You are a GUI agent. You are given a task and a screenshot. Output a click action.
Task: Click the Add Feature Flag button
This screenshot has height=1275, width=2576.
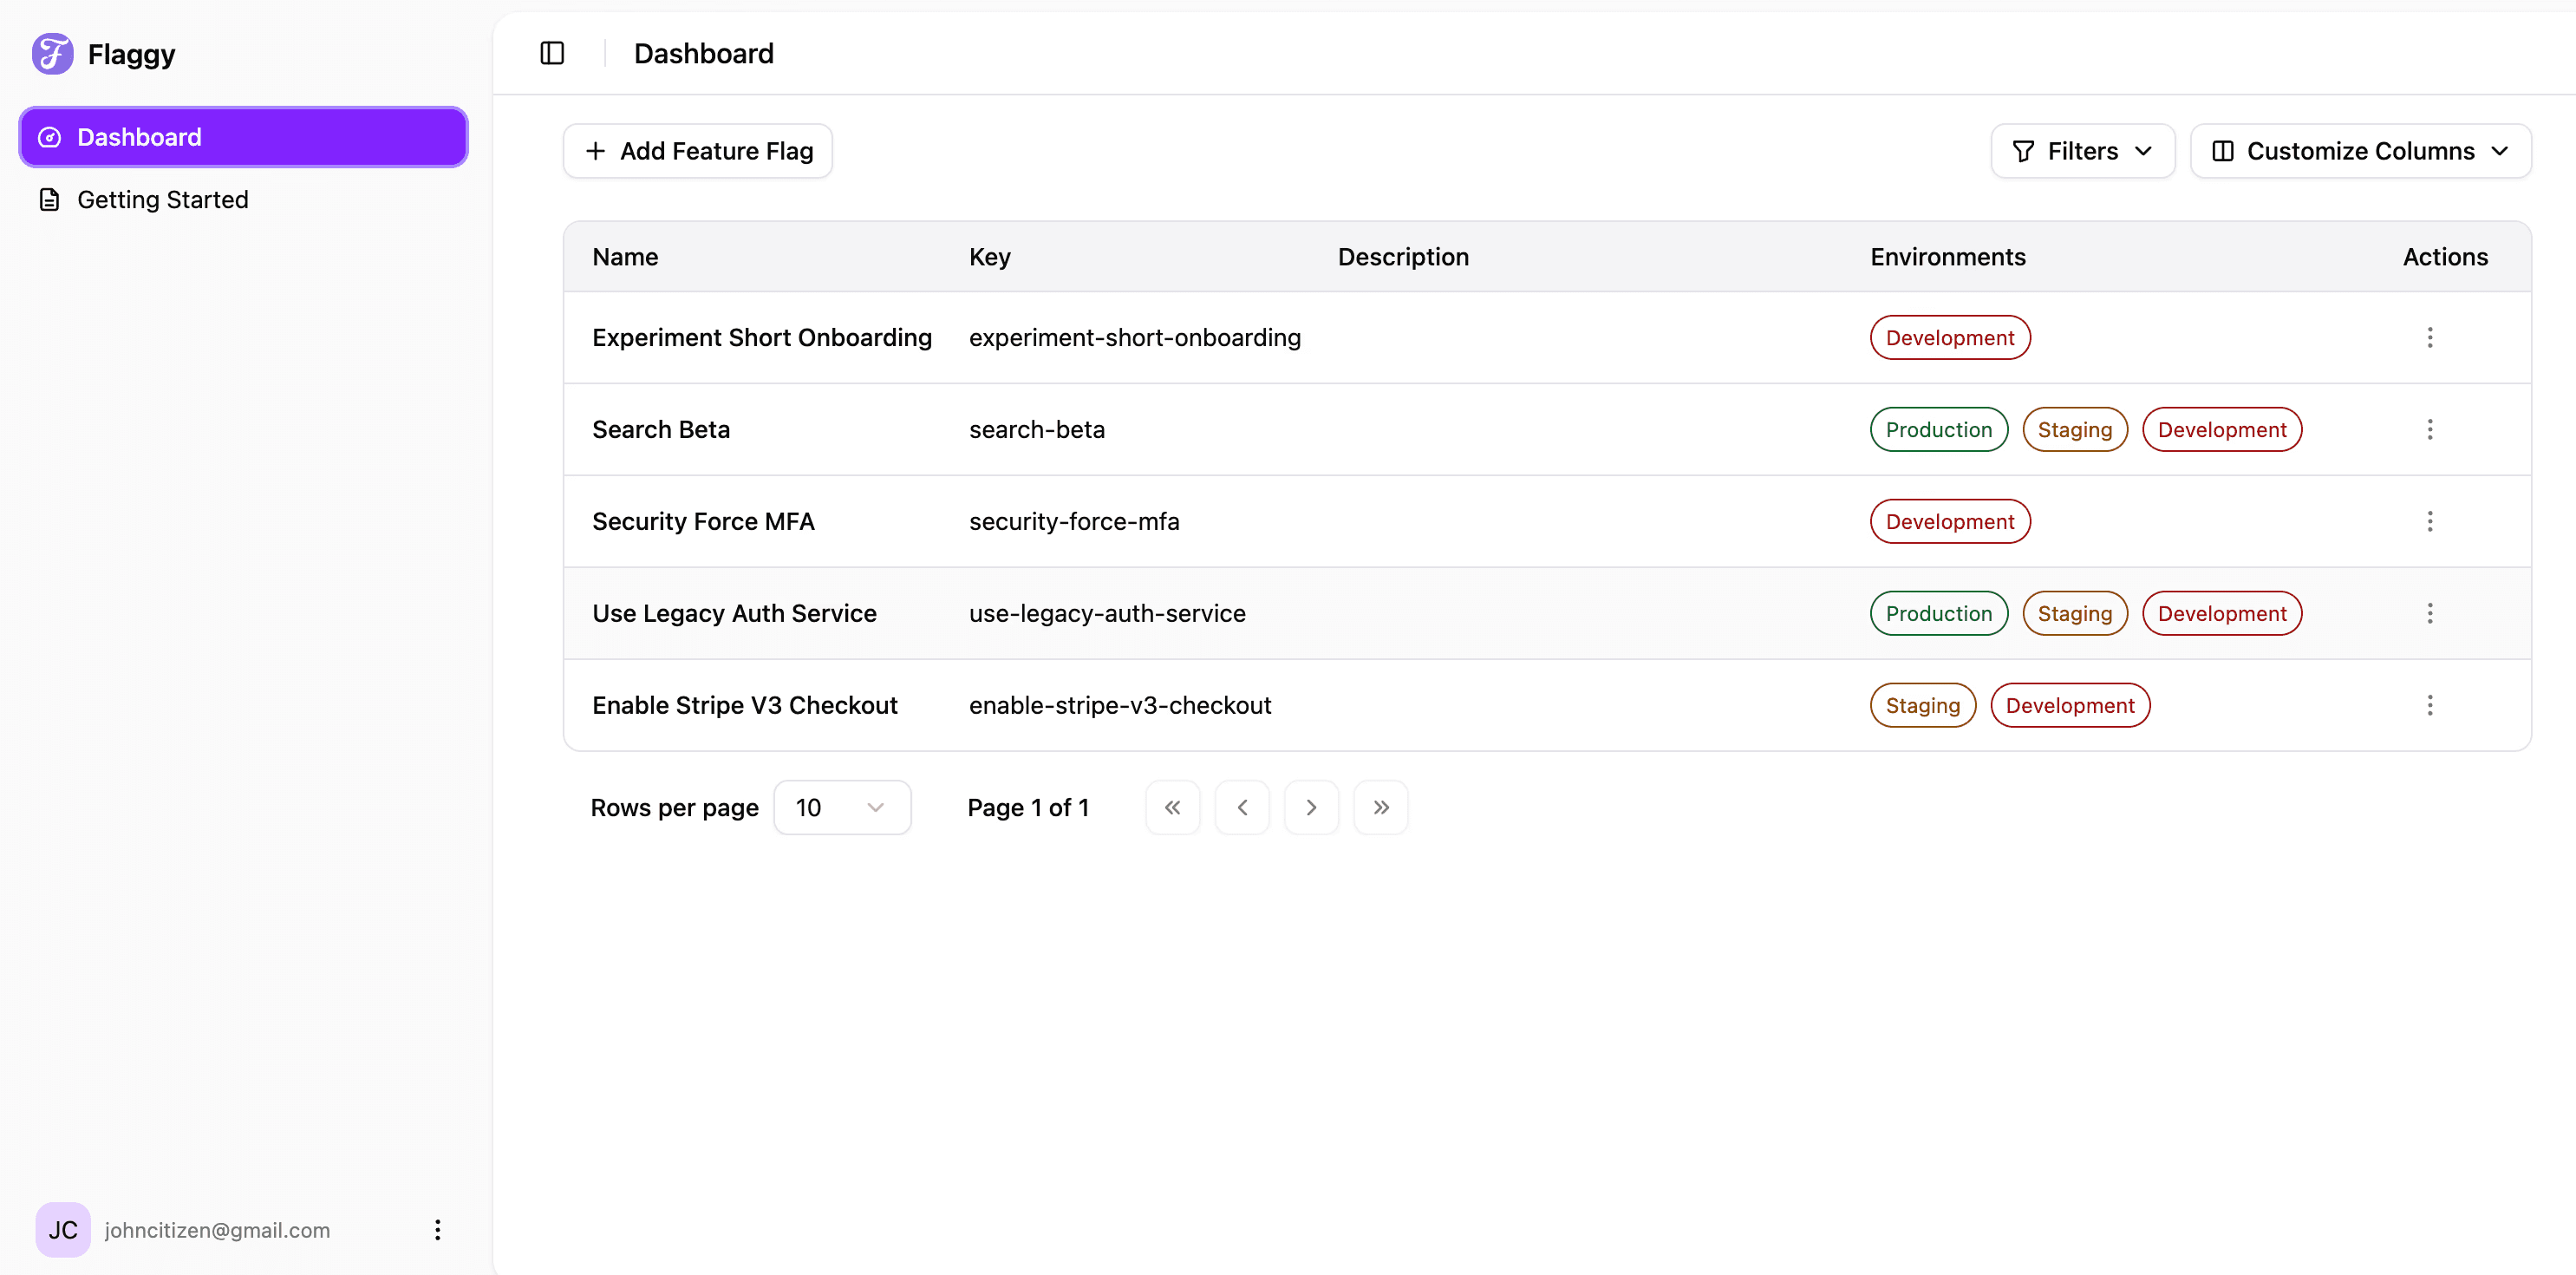[697, 151]
